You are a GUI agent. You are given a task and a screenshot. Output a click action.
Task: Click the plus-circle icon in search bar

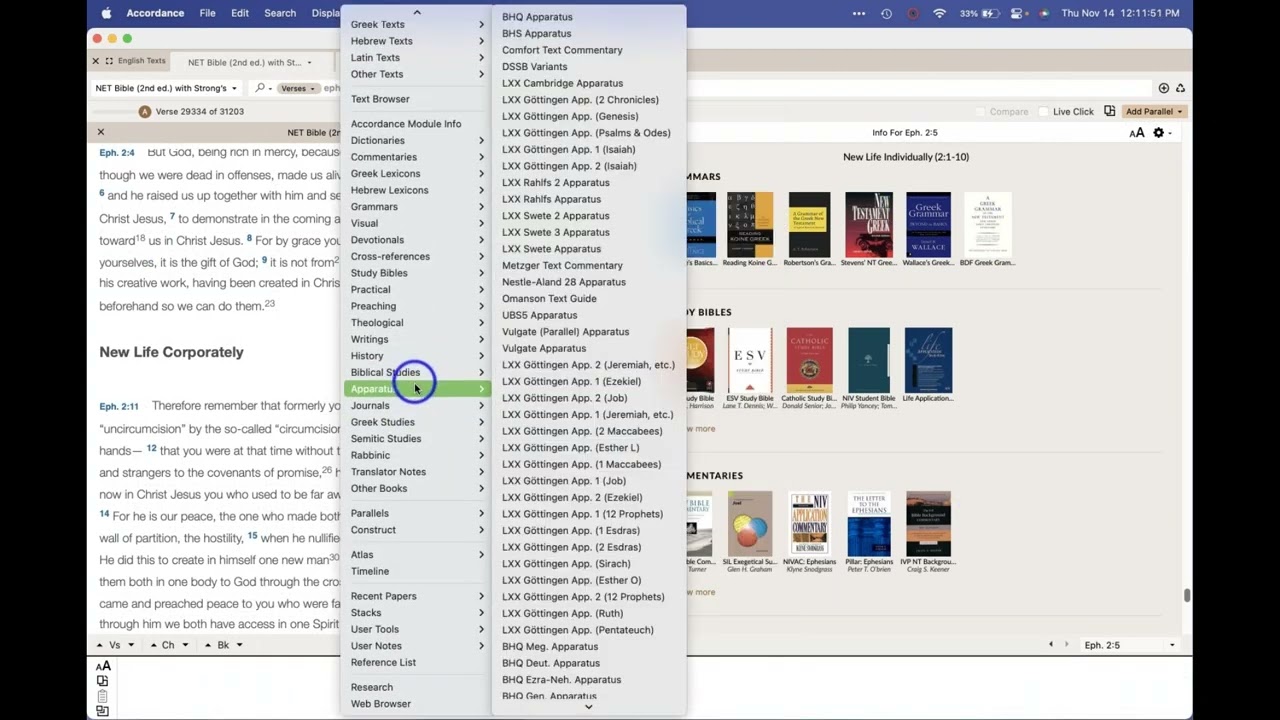1163,88
